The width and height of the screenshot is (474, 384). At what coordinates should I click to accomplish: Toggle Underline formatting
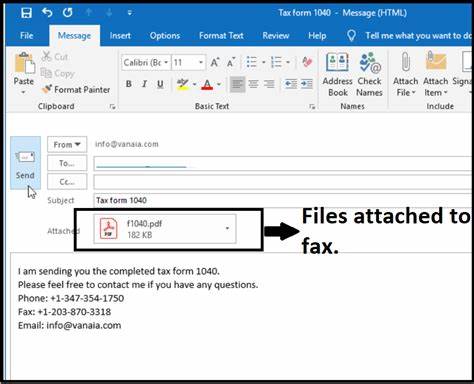click(x=160, y=84)
